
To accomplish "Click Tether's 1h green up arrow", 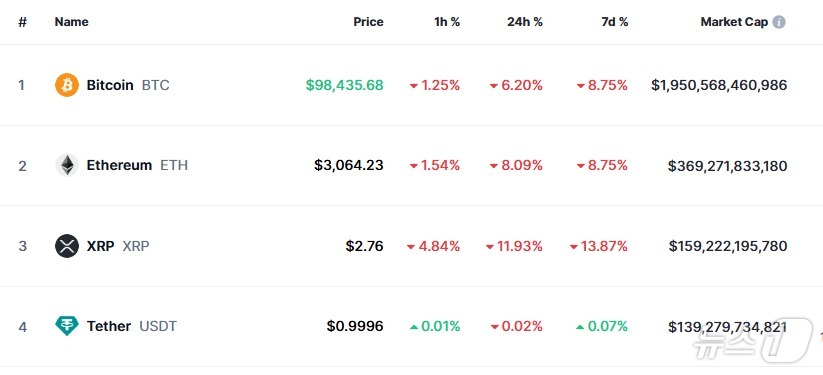I will pyautogui.click(x=414, y=327).
